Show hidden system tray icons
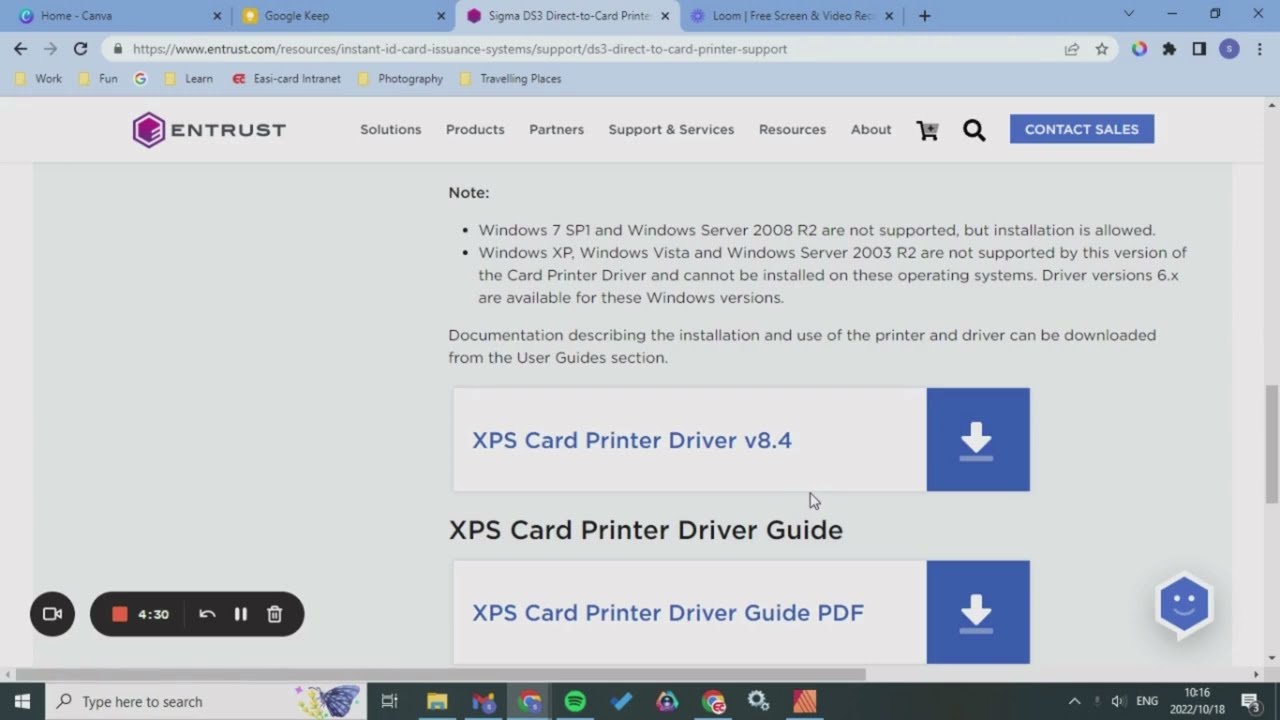The height and width of the screenshot is (720, 1280). pos(1074,701)
